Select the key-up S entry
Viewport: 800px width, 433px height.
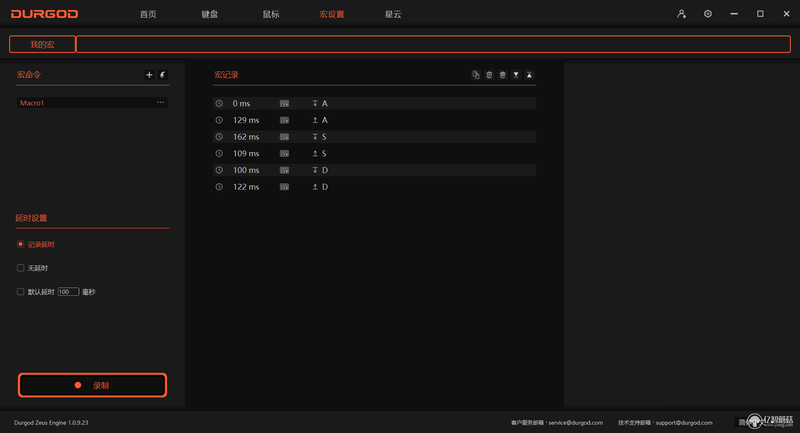[374, 154]
